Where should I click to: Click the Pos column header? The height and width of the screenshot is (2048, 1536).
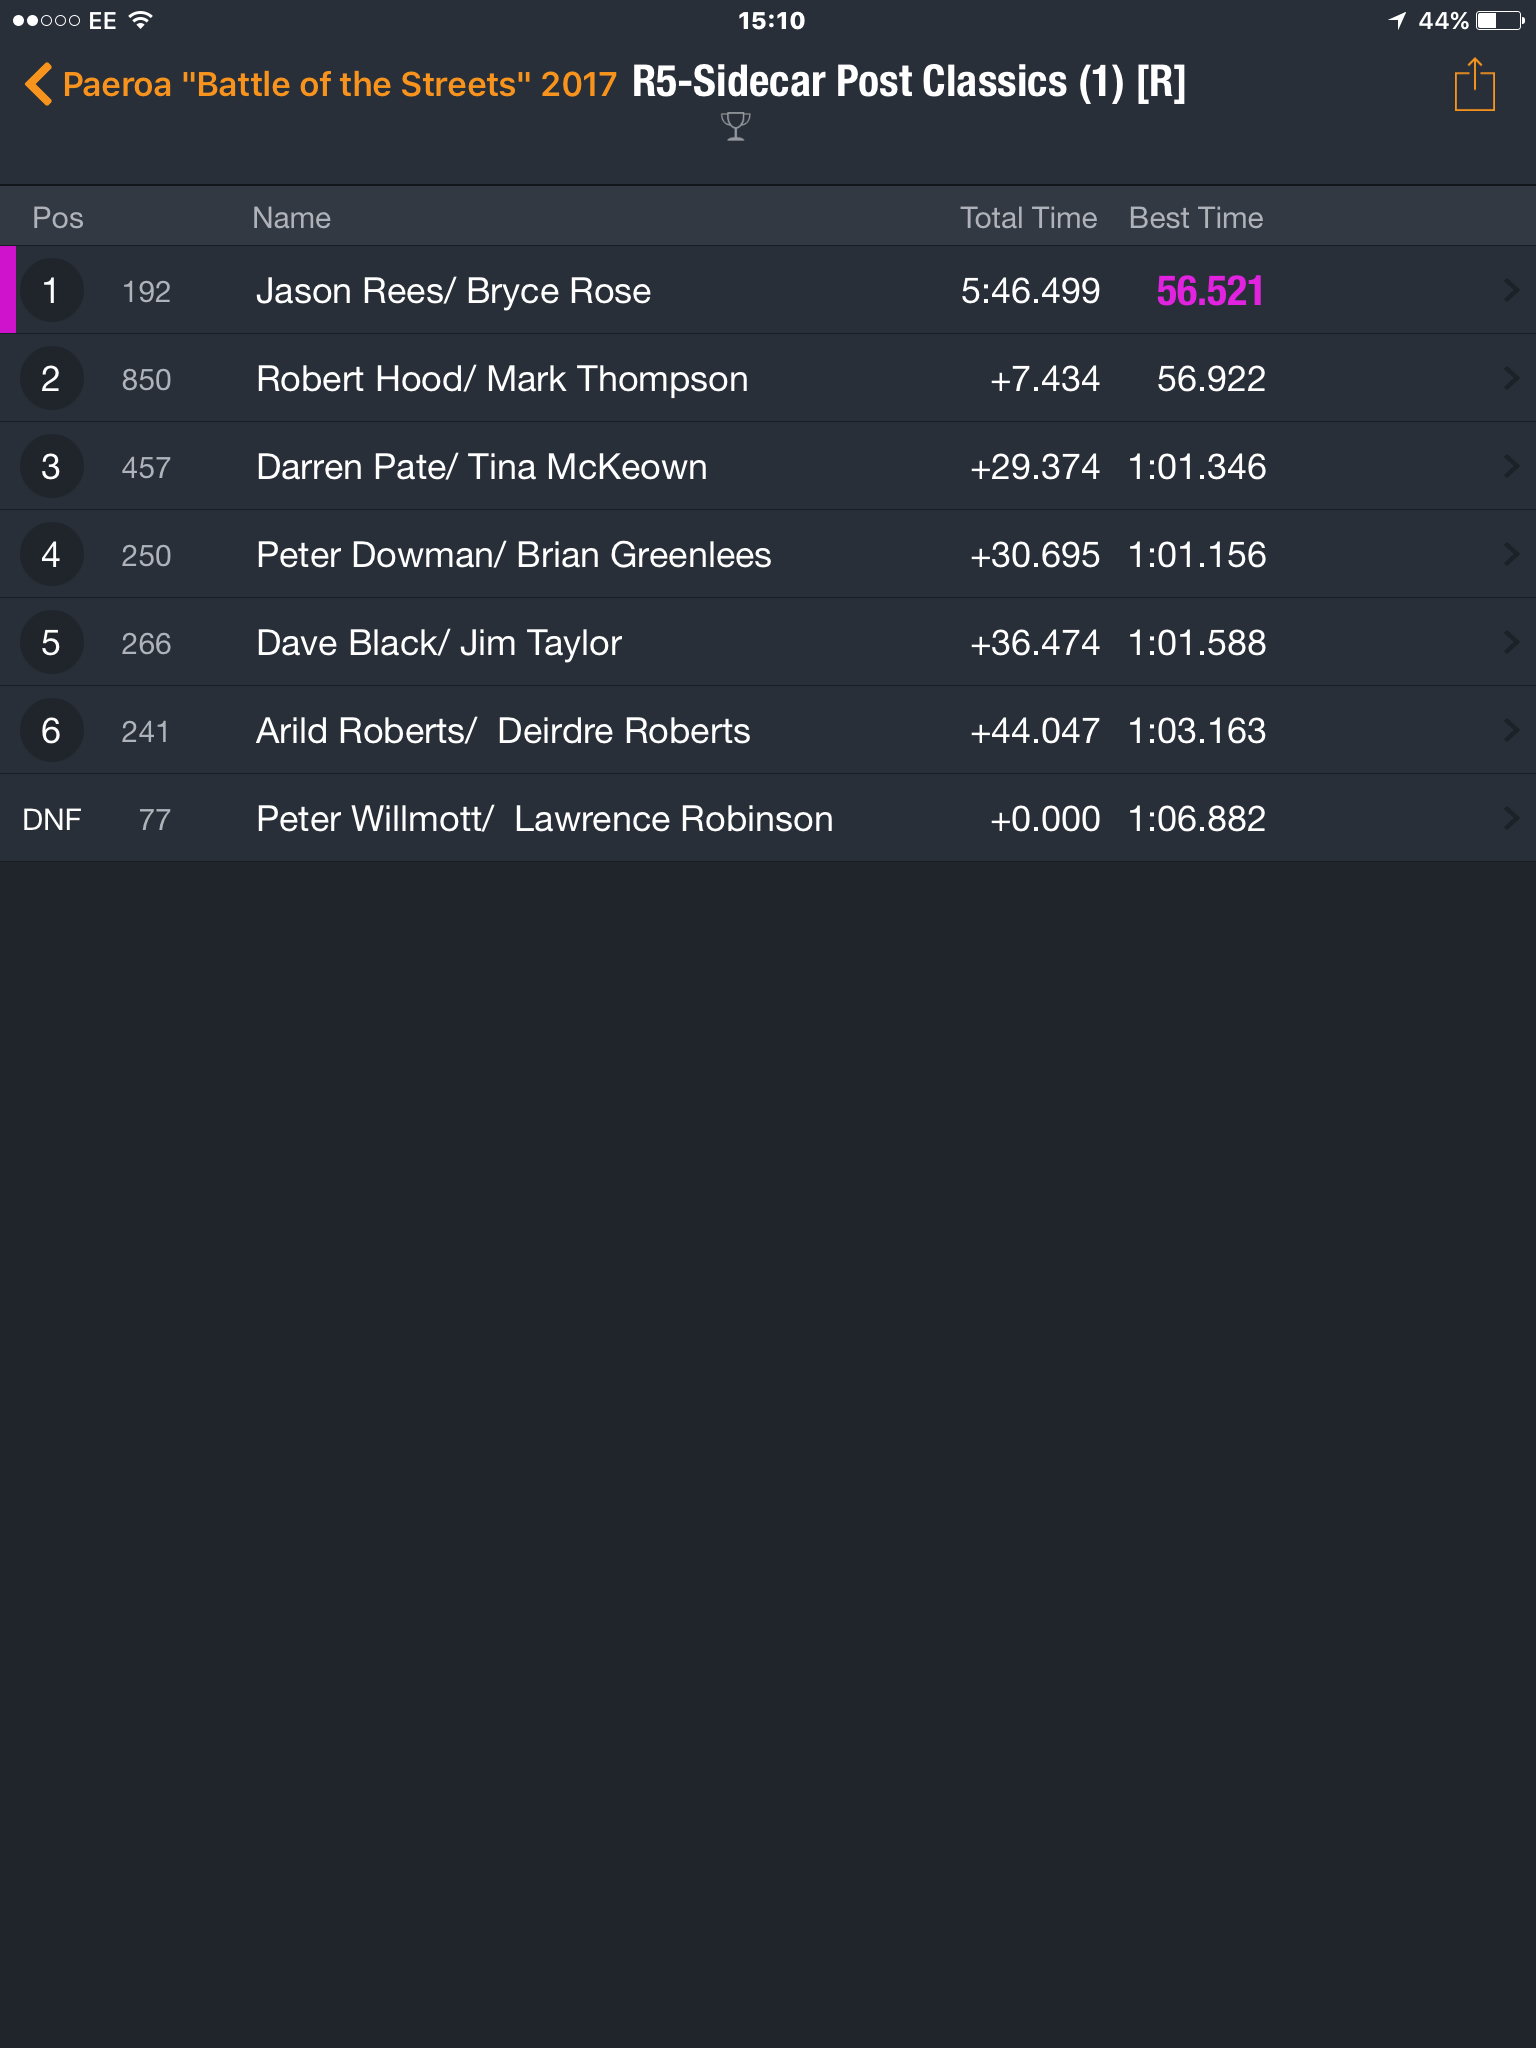point(58,218)
